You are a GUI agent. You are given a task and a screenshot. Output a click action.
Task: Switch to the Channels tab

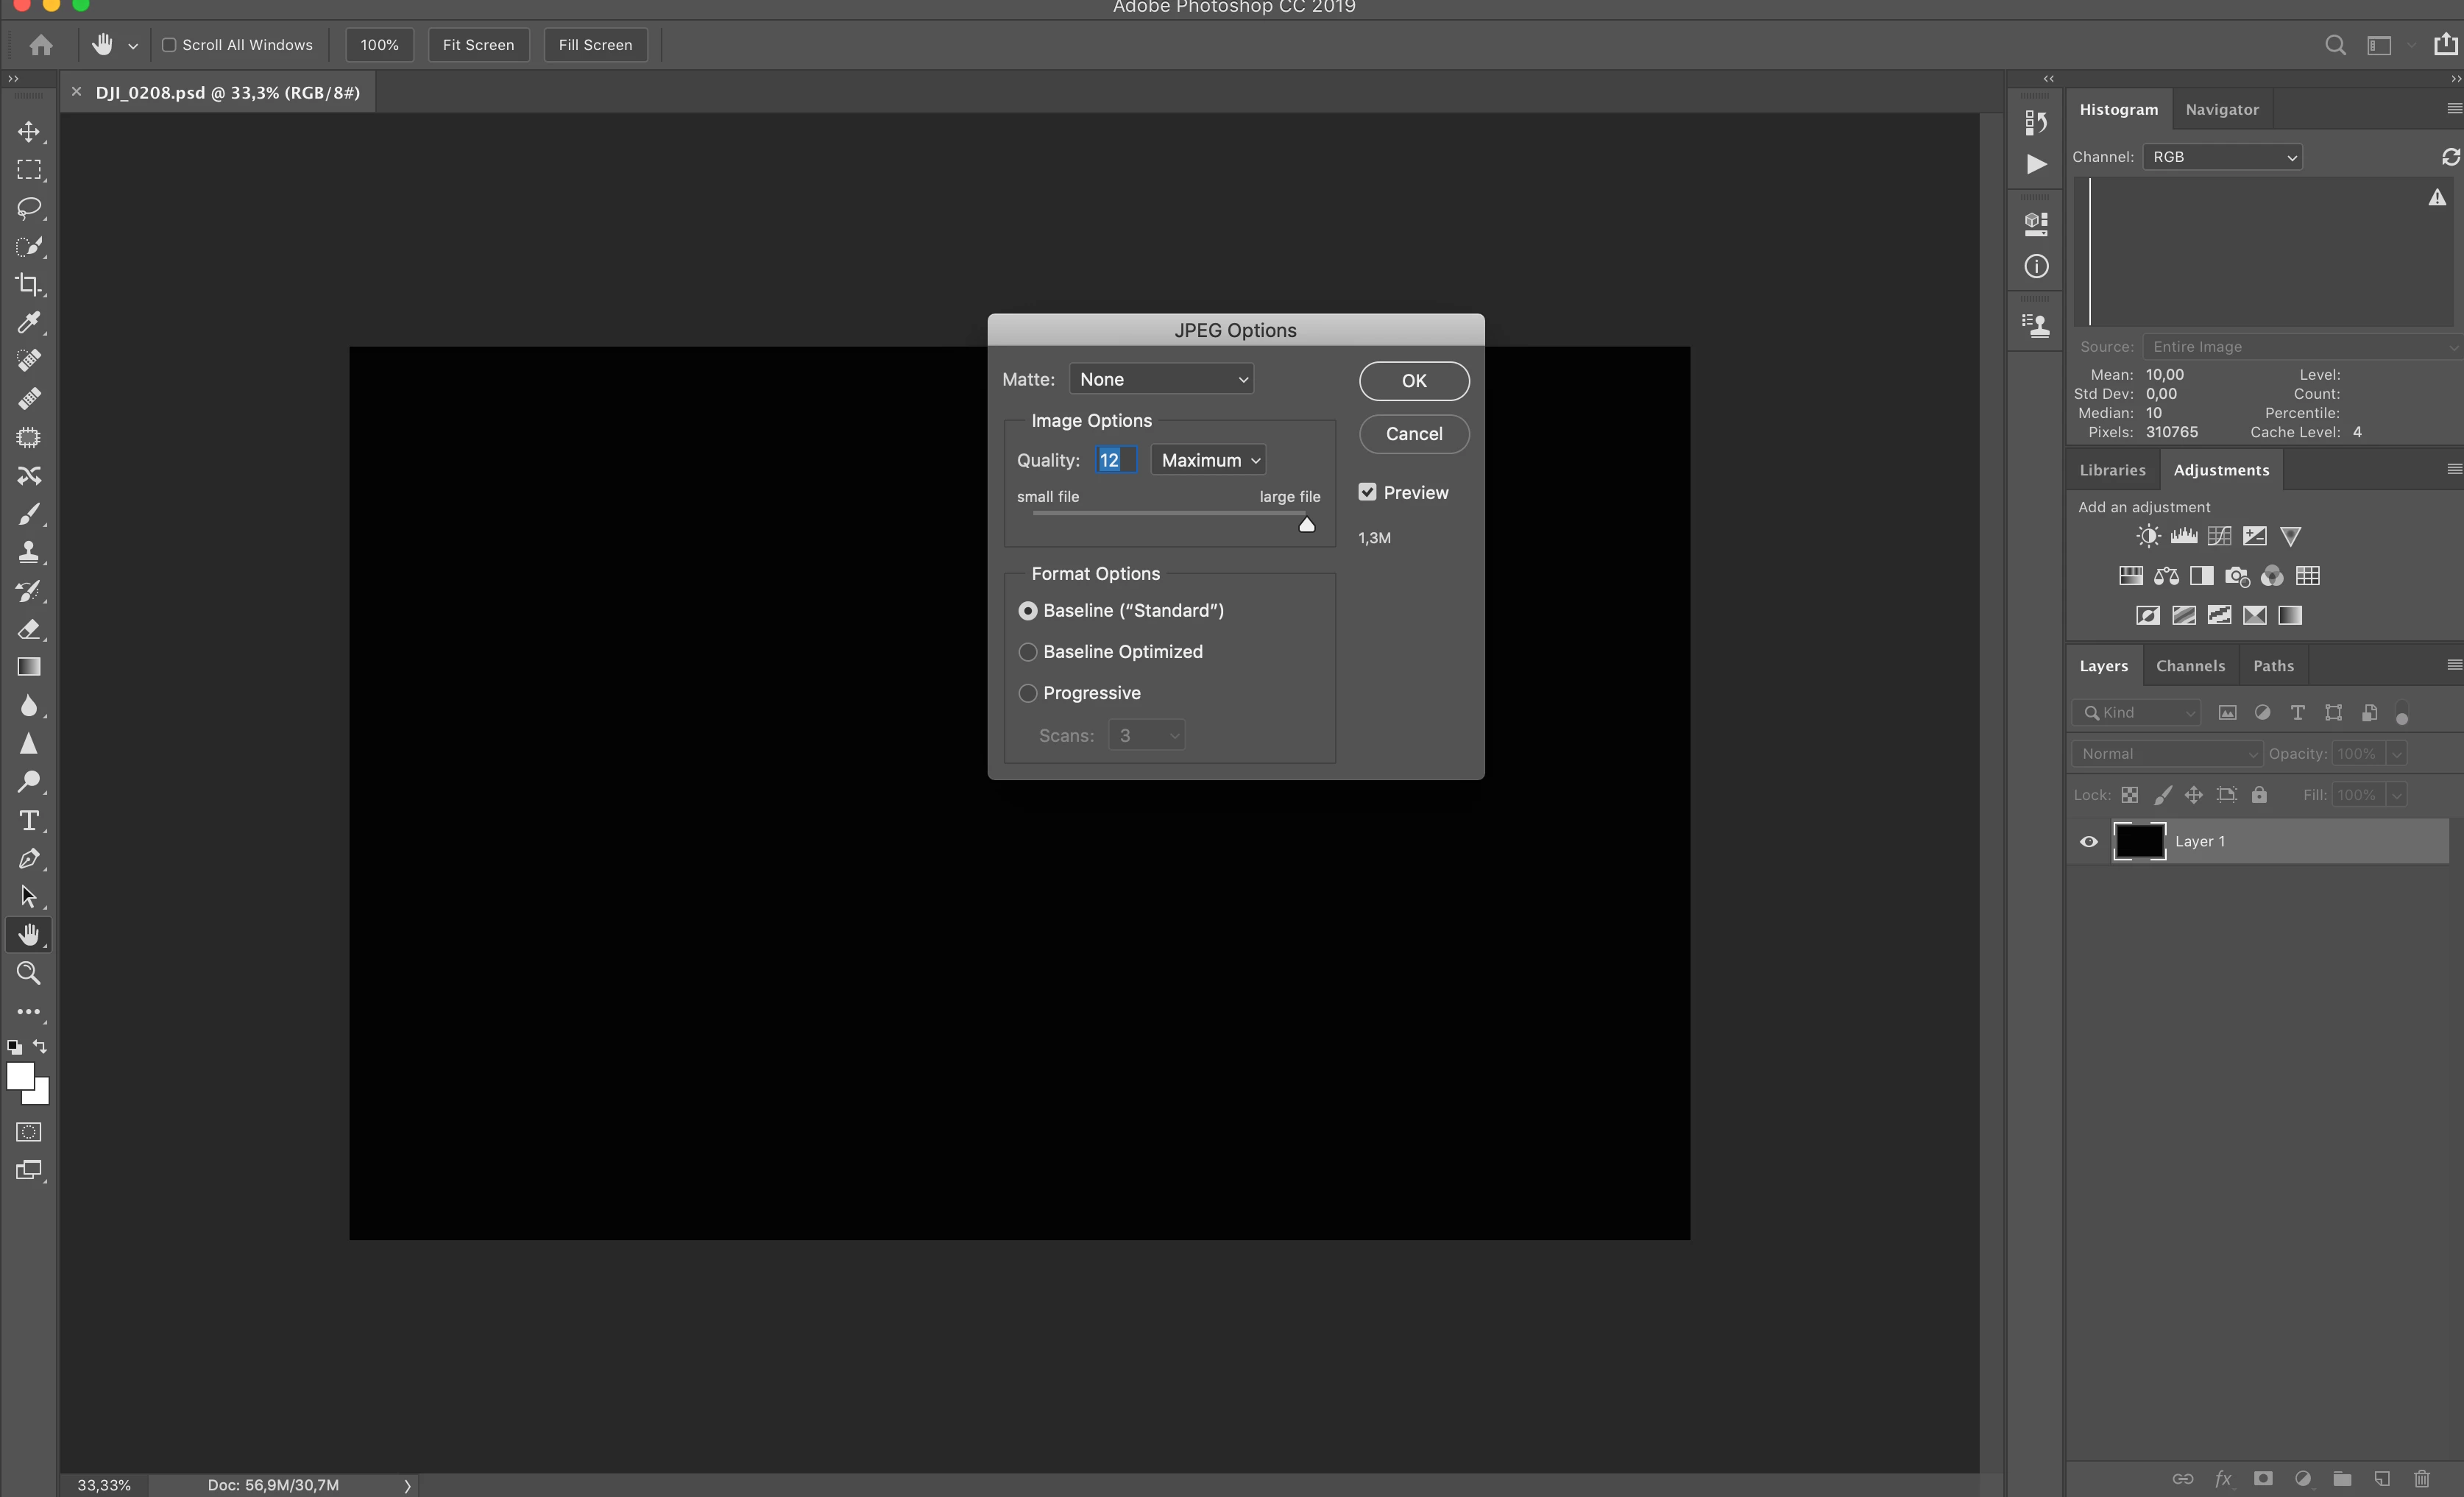[2190, 666]
